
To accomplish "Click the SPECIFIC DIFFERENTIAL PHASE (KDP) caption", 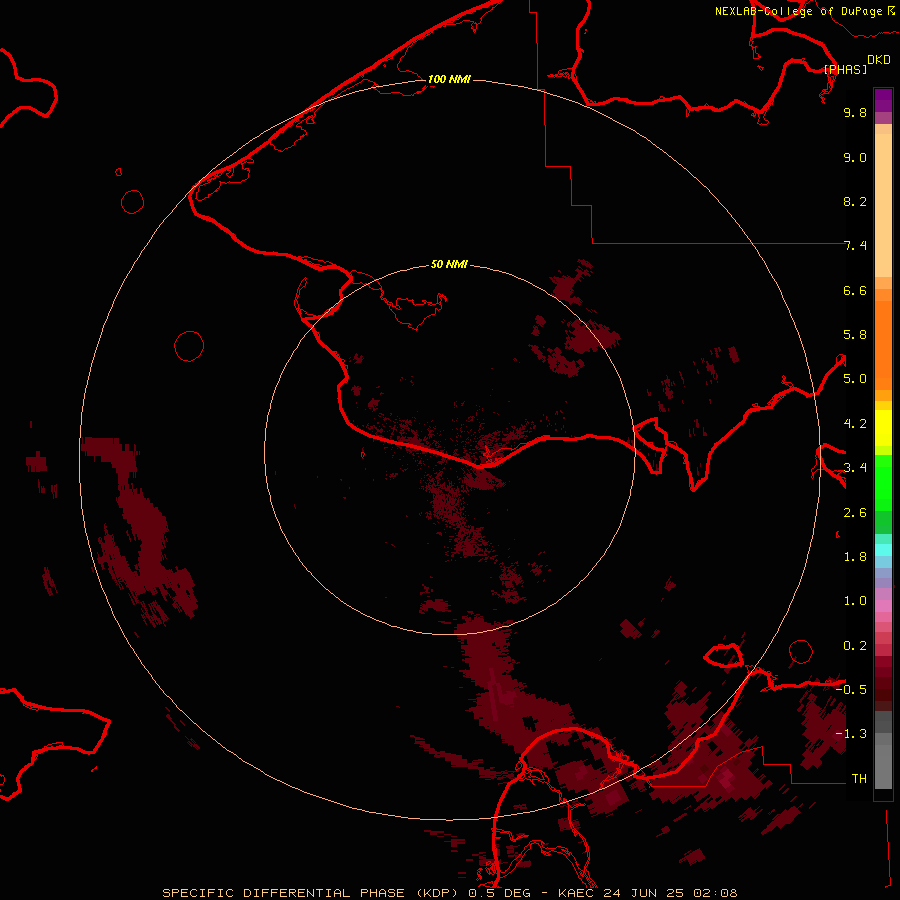I will coord(310,893).
